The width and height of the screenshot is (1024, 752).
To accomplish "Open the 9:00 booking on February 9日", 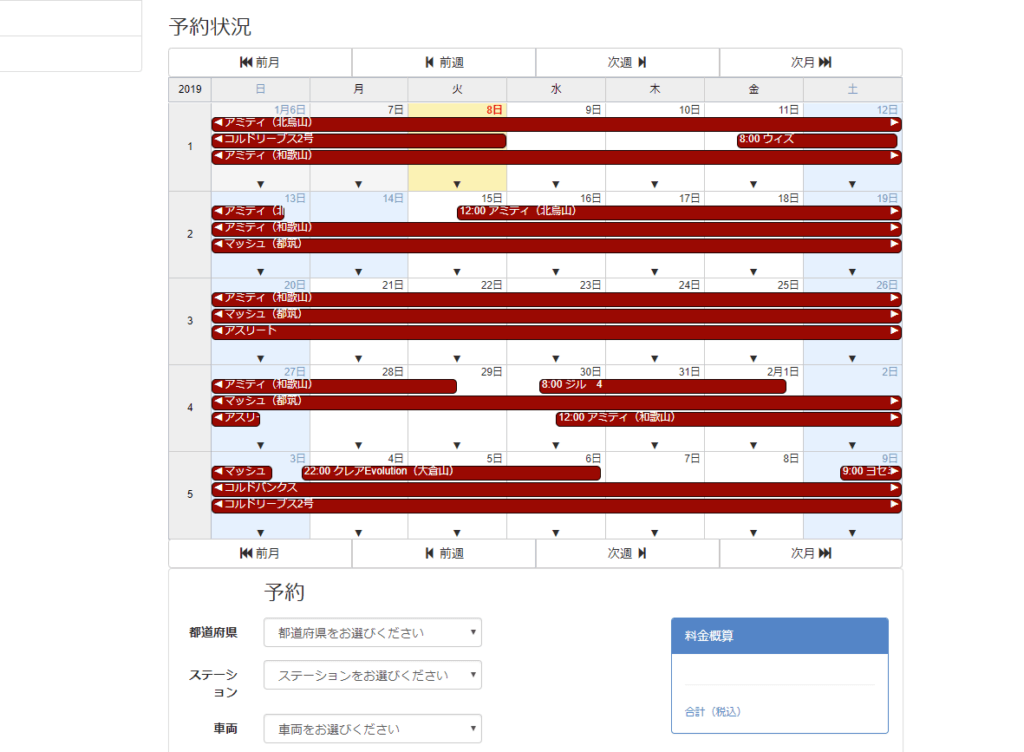I will pyautogui.click(x=871, y=472).
